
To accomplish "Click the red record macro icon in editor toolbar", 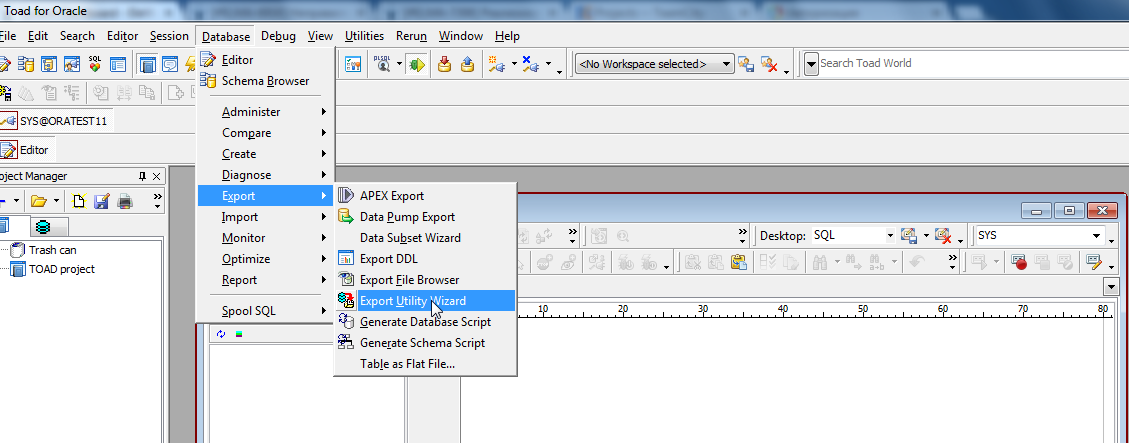I will pyautogui.click(x=1020, y=263).
